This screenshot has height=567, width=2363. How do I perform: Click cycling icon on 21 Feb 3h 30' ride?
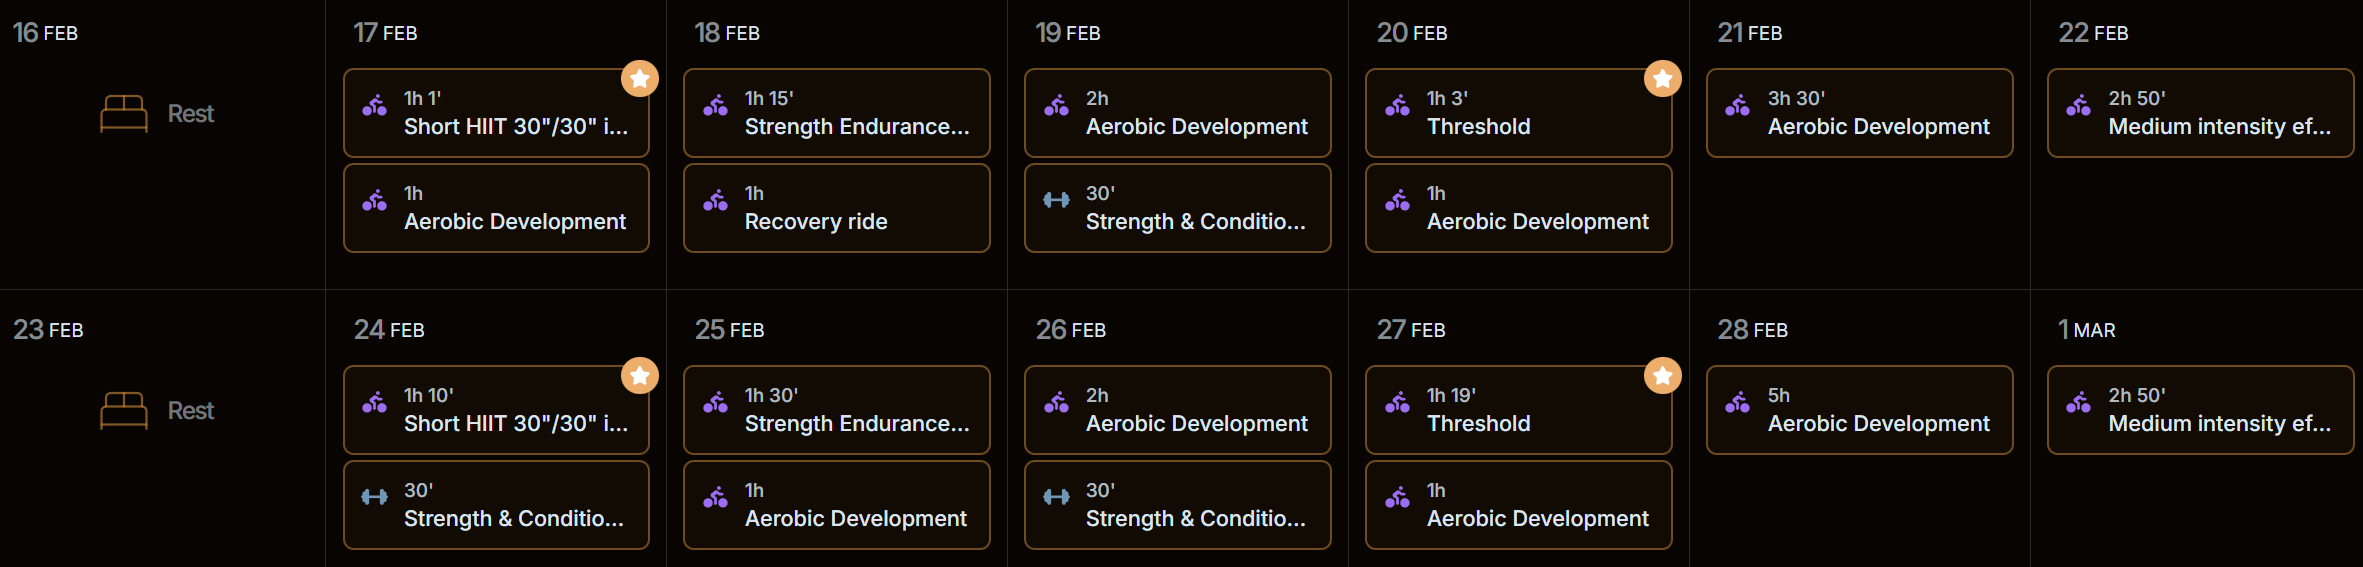click(1737, 106)
